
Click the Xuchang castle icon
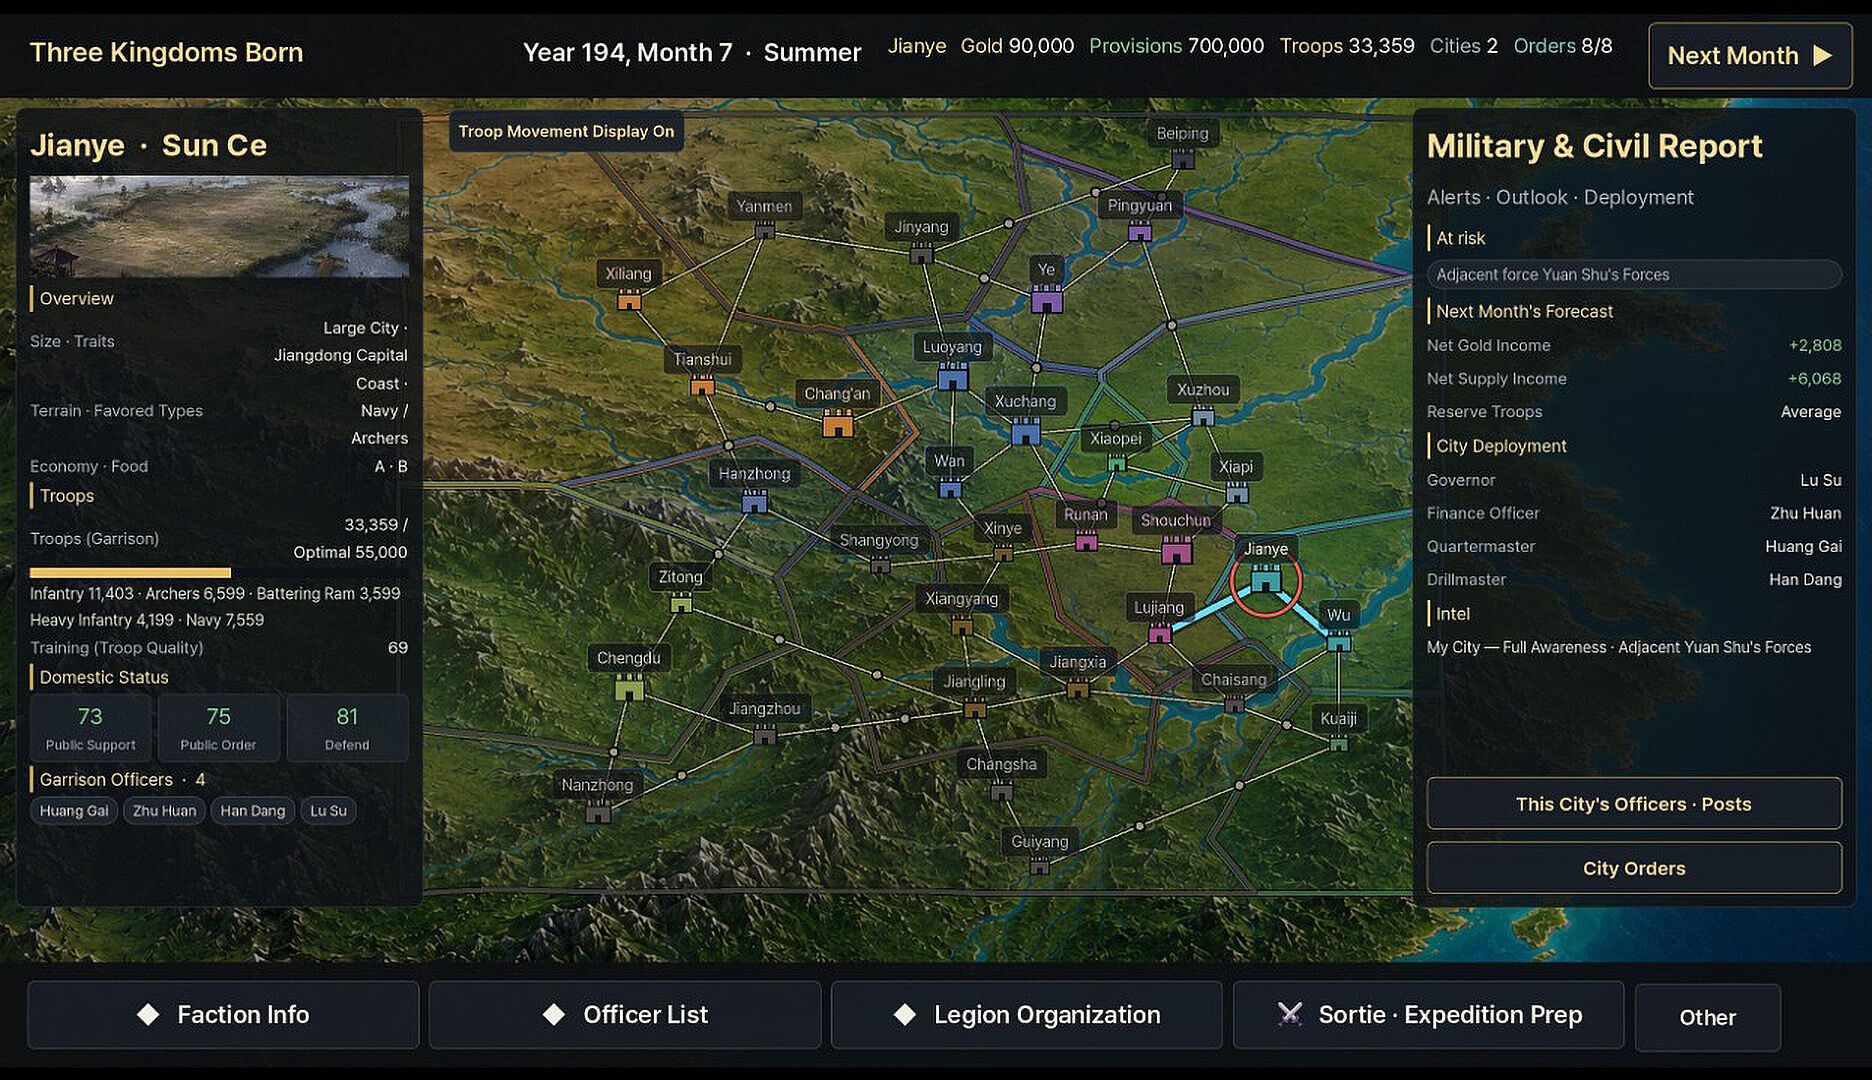click(1025, 431)
